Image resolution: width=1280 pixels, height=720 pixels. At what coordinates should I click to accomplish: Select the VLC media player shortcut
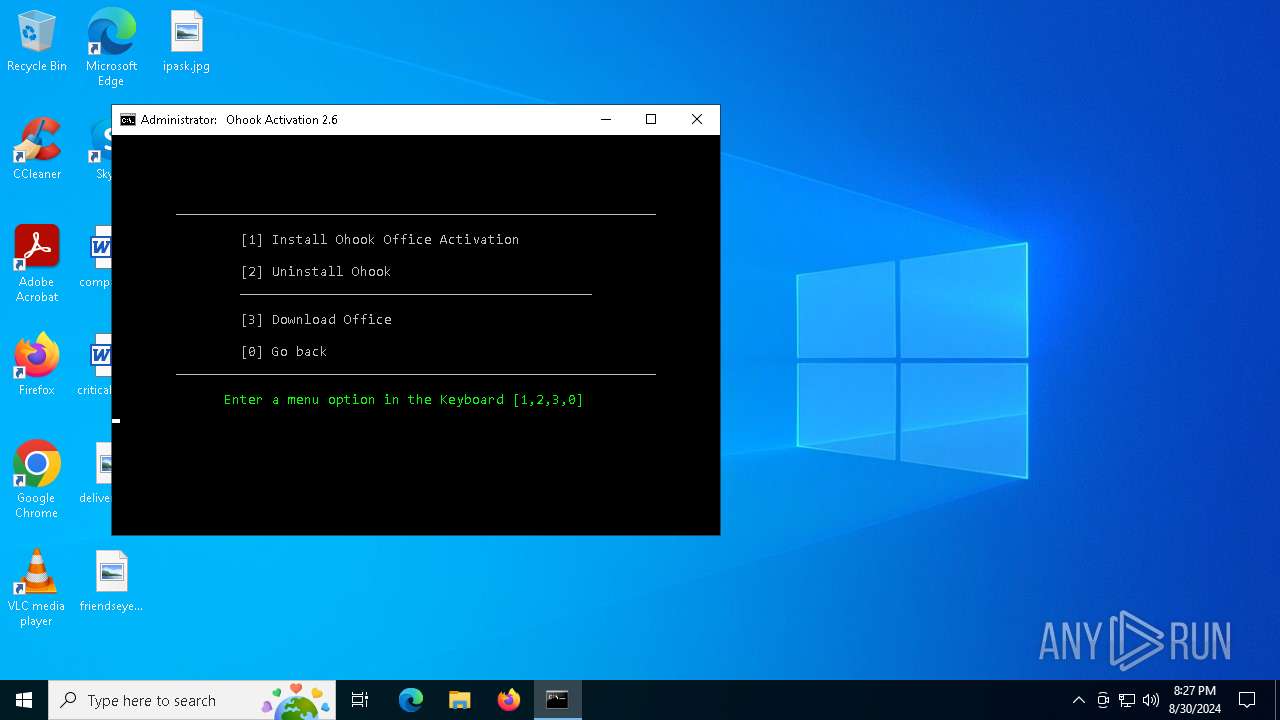coord(37,588)
